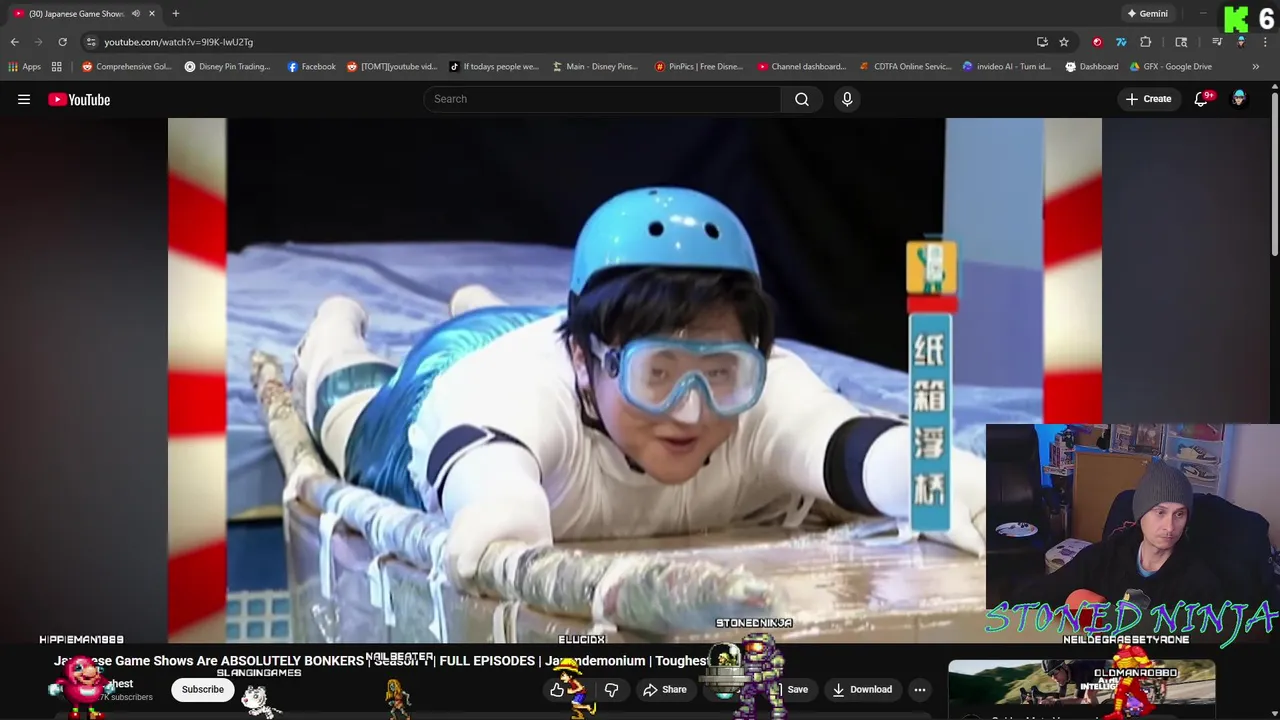The height and width of the screenshot is (720, 1280).
Task: Reload the YouTube page
Action: pyautogui.click(x=62, y=42)
